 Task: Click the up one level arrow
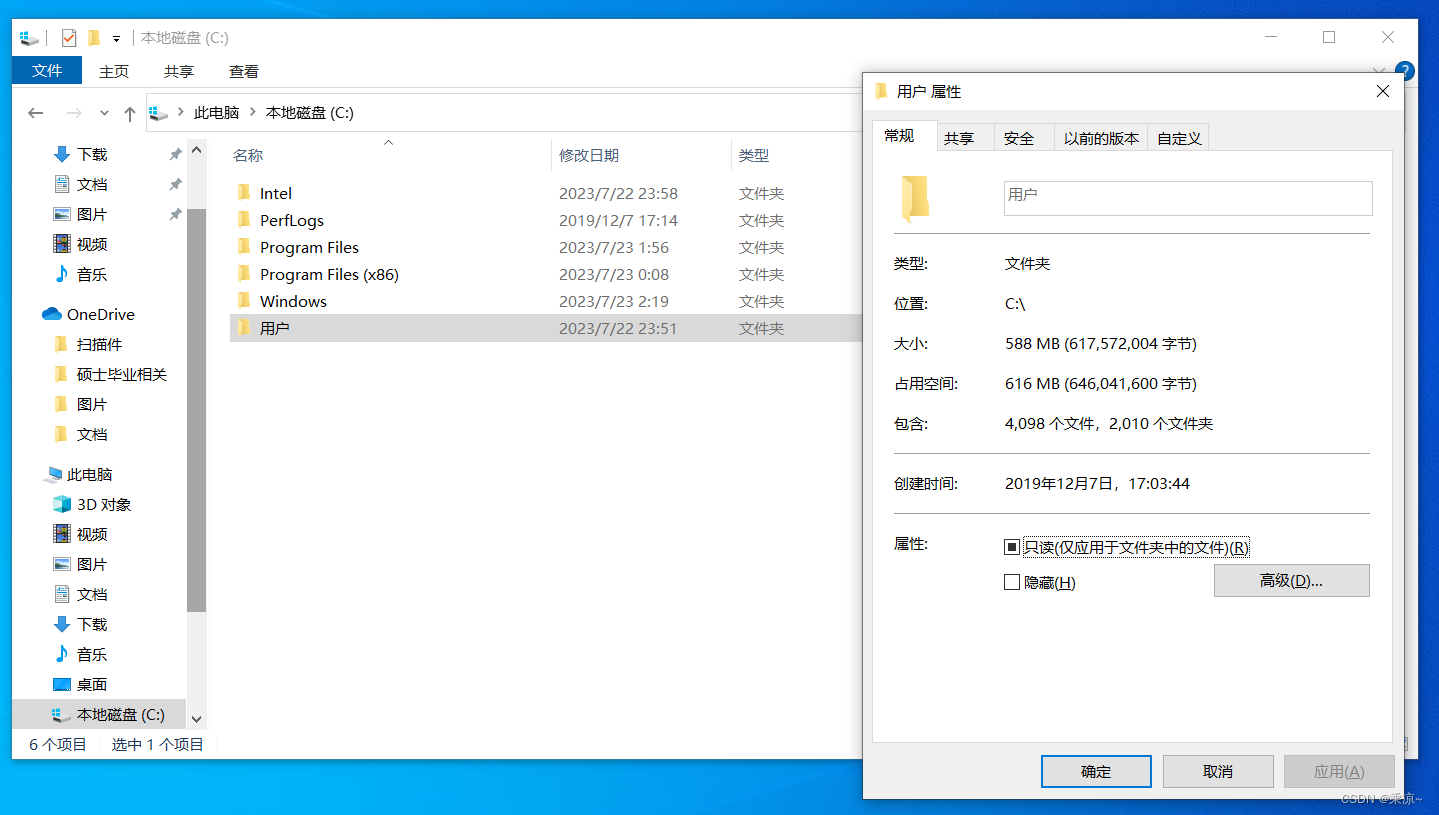point(129,113)
